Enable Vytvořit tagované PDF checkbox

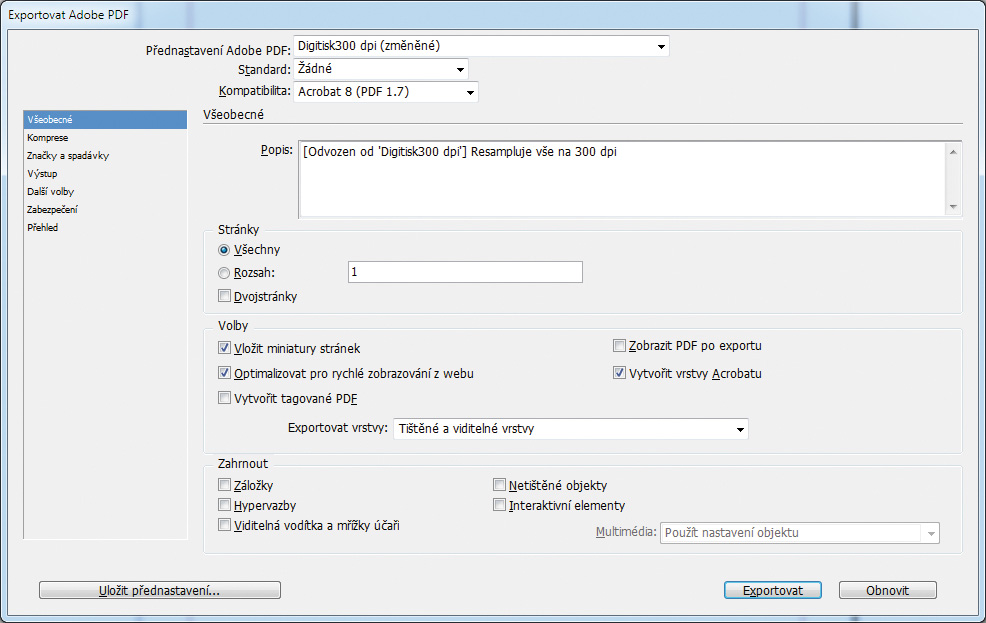point(224,398)
